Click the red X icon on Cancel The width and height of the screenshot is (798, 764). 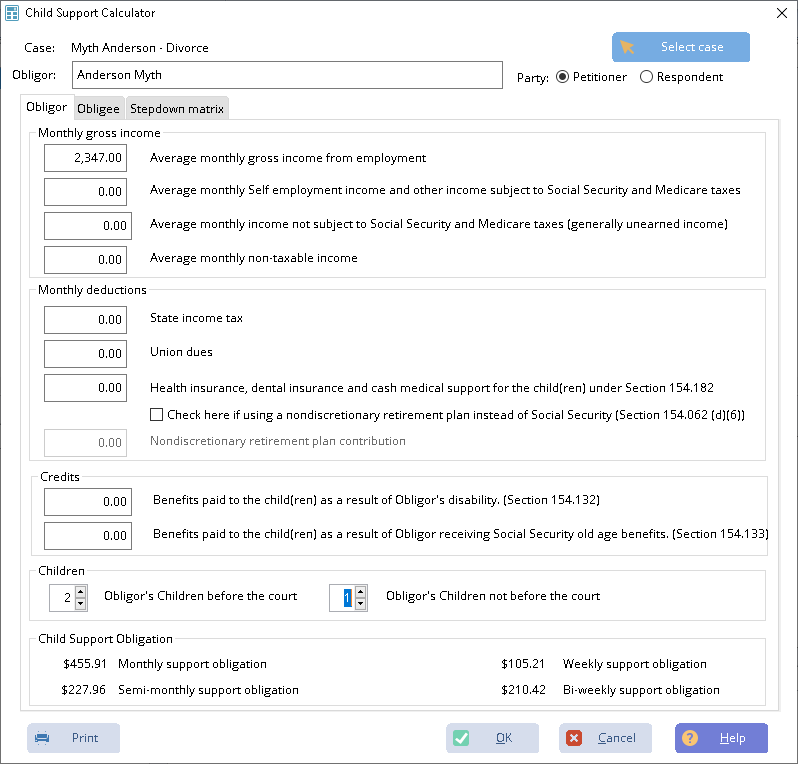(574, 738)
